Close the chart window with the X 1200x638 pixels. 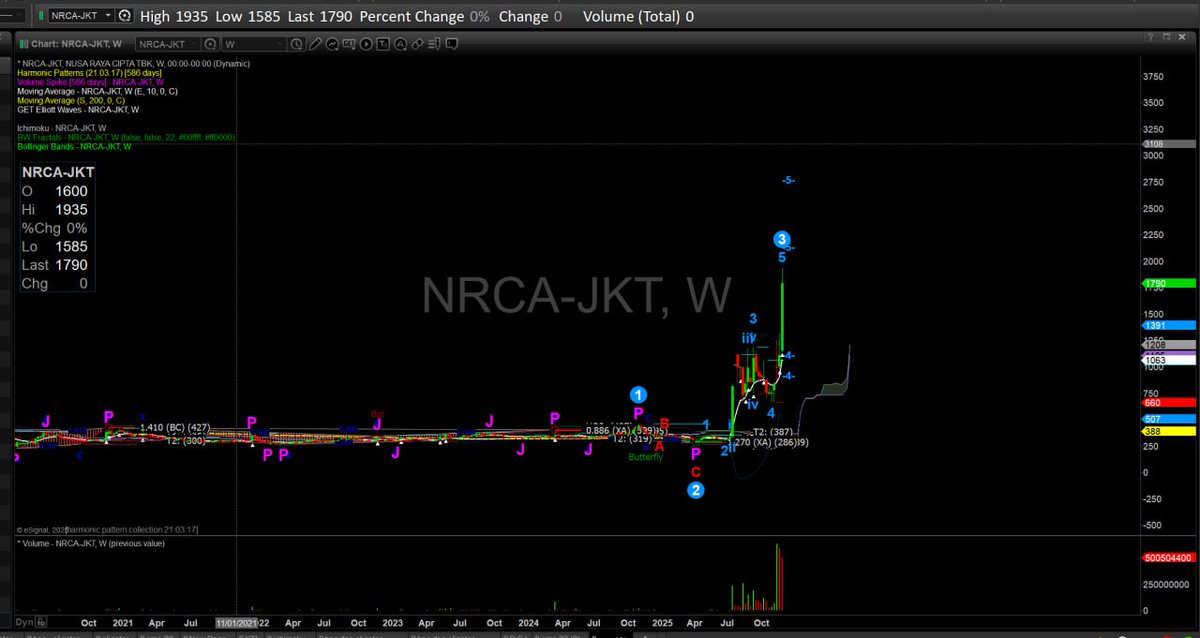tap(1181, 35)
